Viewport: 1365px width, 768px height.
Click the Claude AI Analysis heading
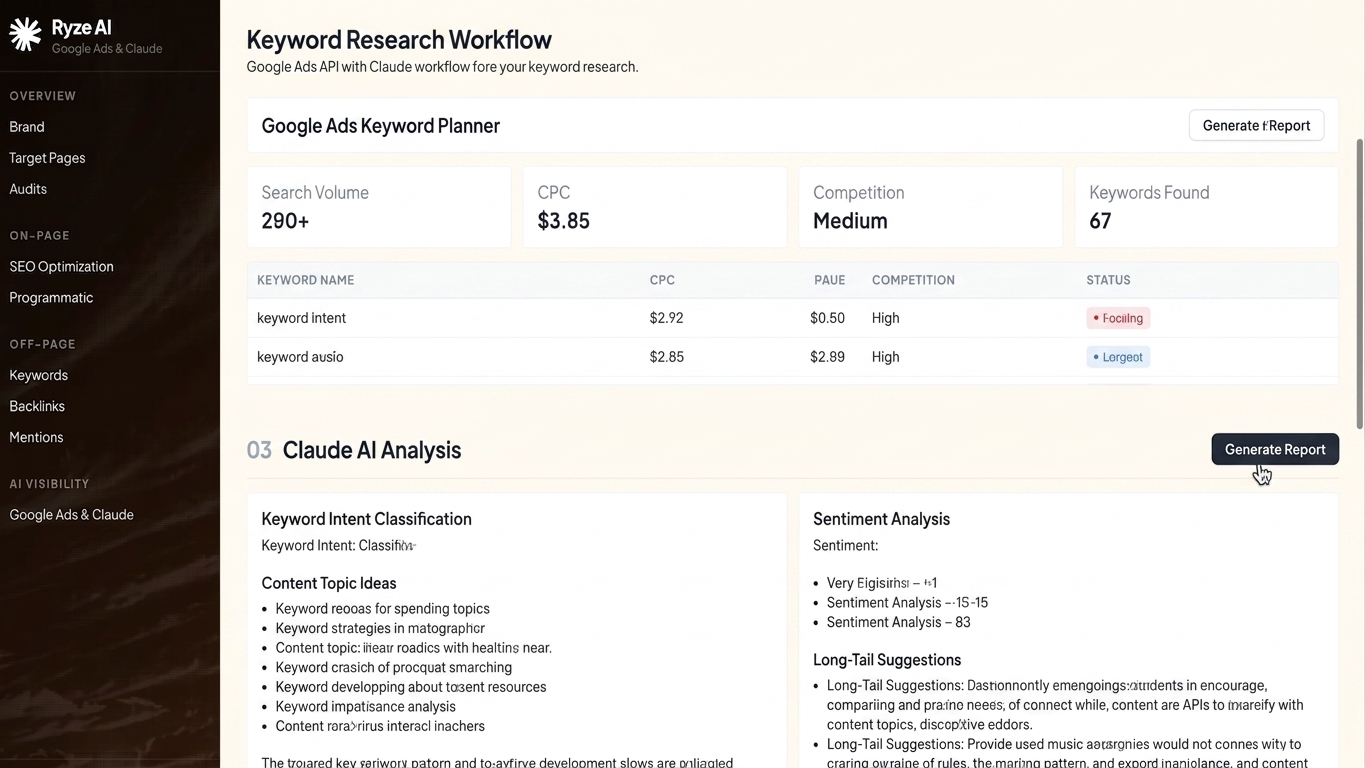[x=371, y=450]
